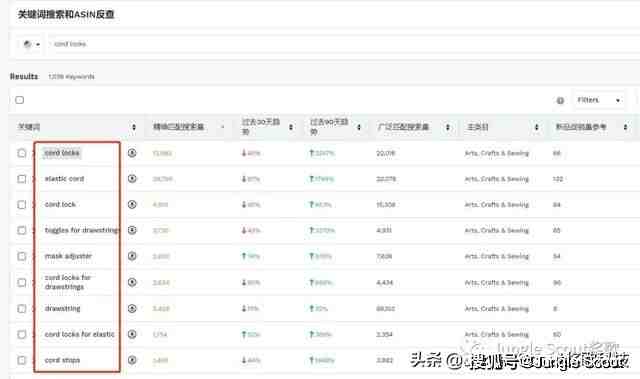Select the elastic cord keyword

pos(64,179)
